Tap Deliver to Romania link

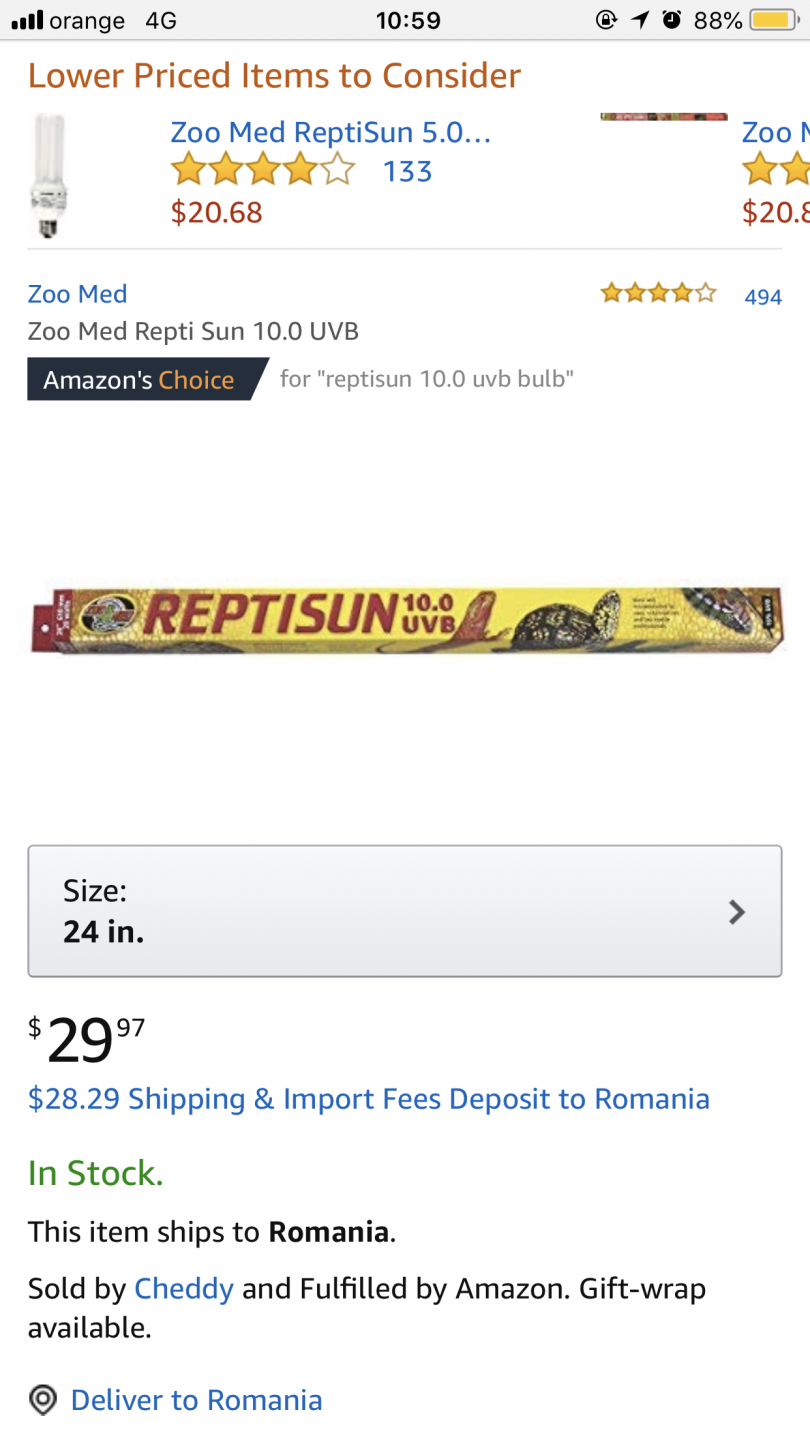pyautogui.click(x=196, y=1400)
